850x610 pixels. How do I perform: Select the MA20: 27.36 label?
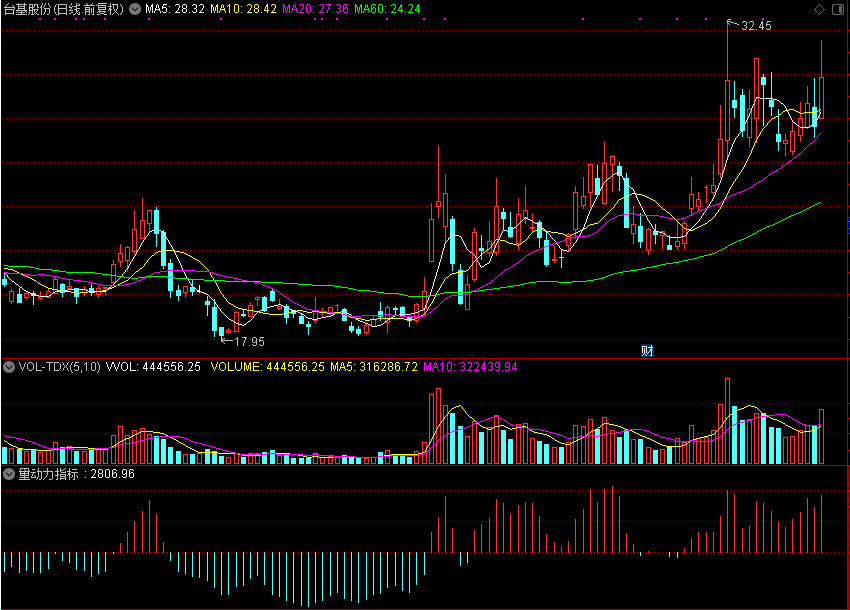(315, 9)
